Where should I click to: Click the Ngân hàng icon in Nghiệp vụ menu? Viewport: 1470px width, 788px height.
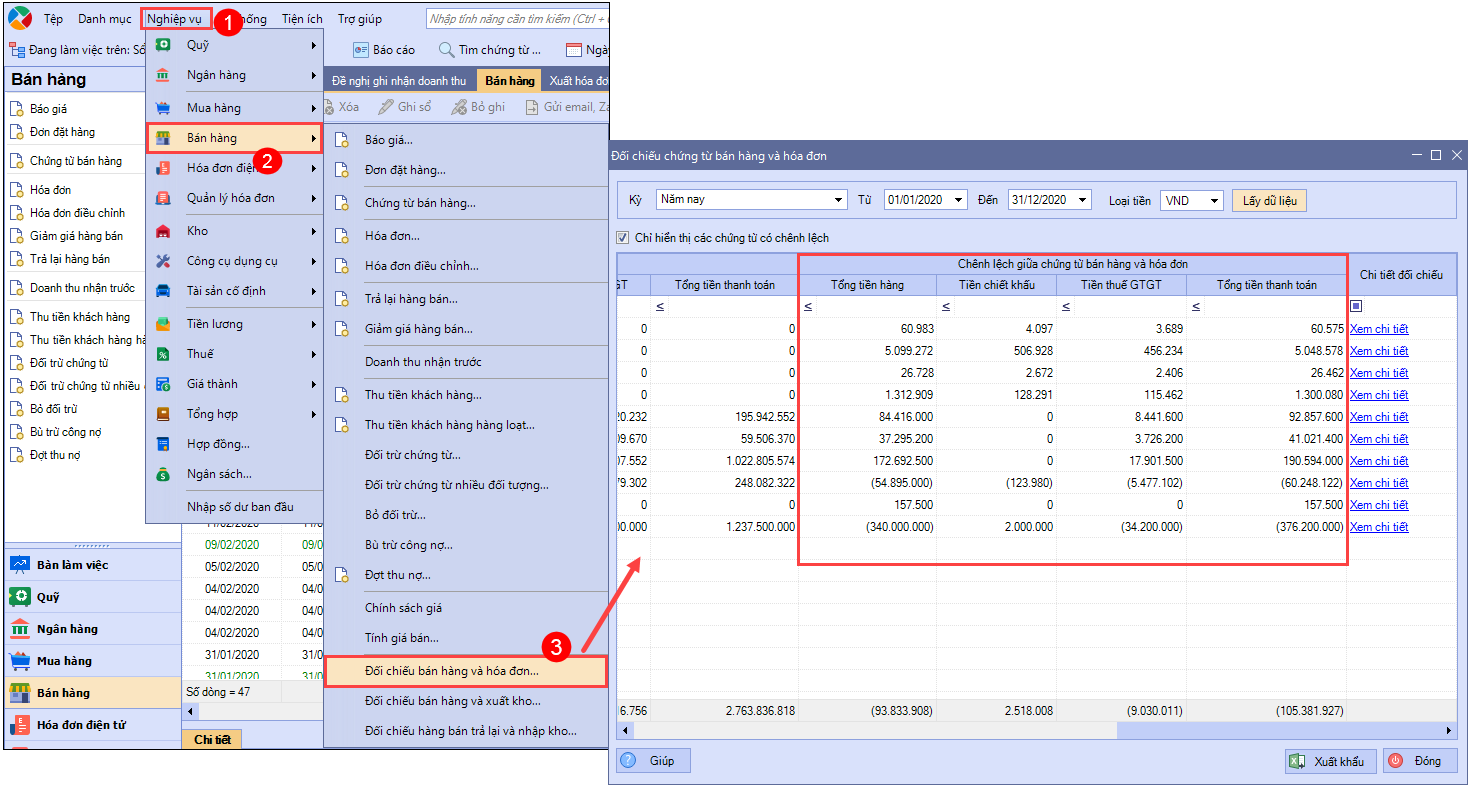pyautogui.click(x=164, y=75)
